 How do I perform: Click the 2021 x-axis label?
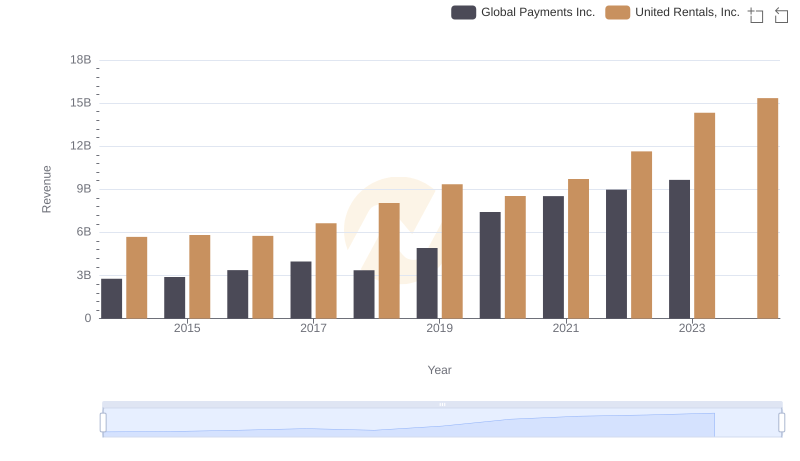point(566,328)
